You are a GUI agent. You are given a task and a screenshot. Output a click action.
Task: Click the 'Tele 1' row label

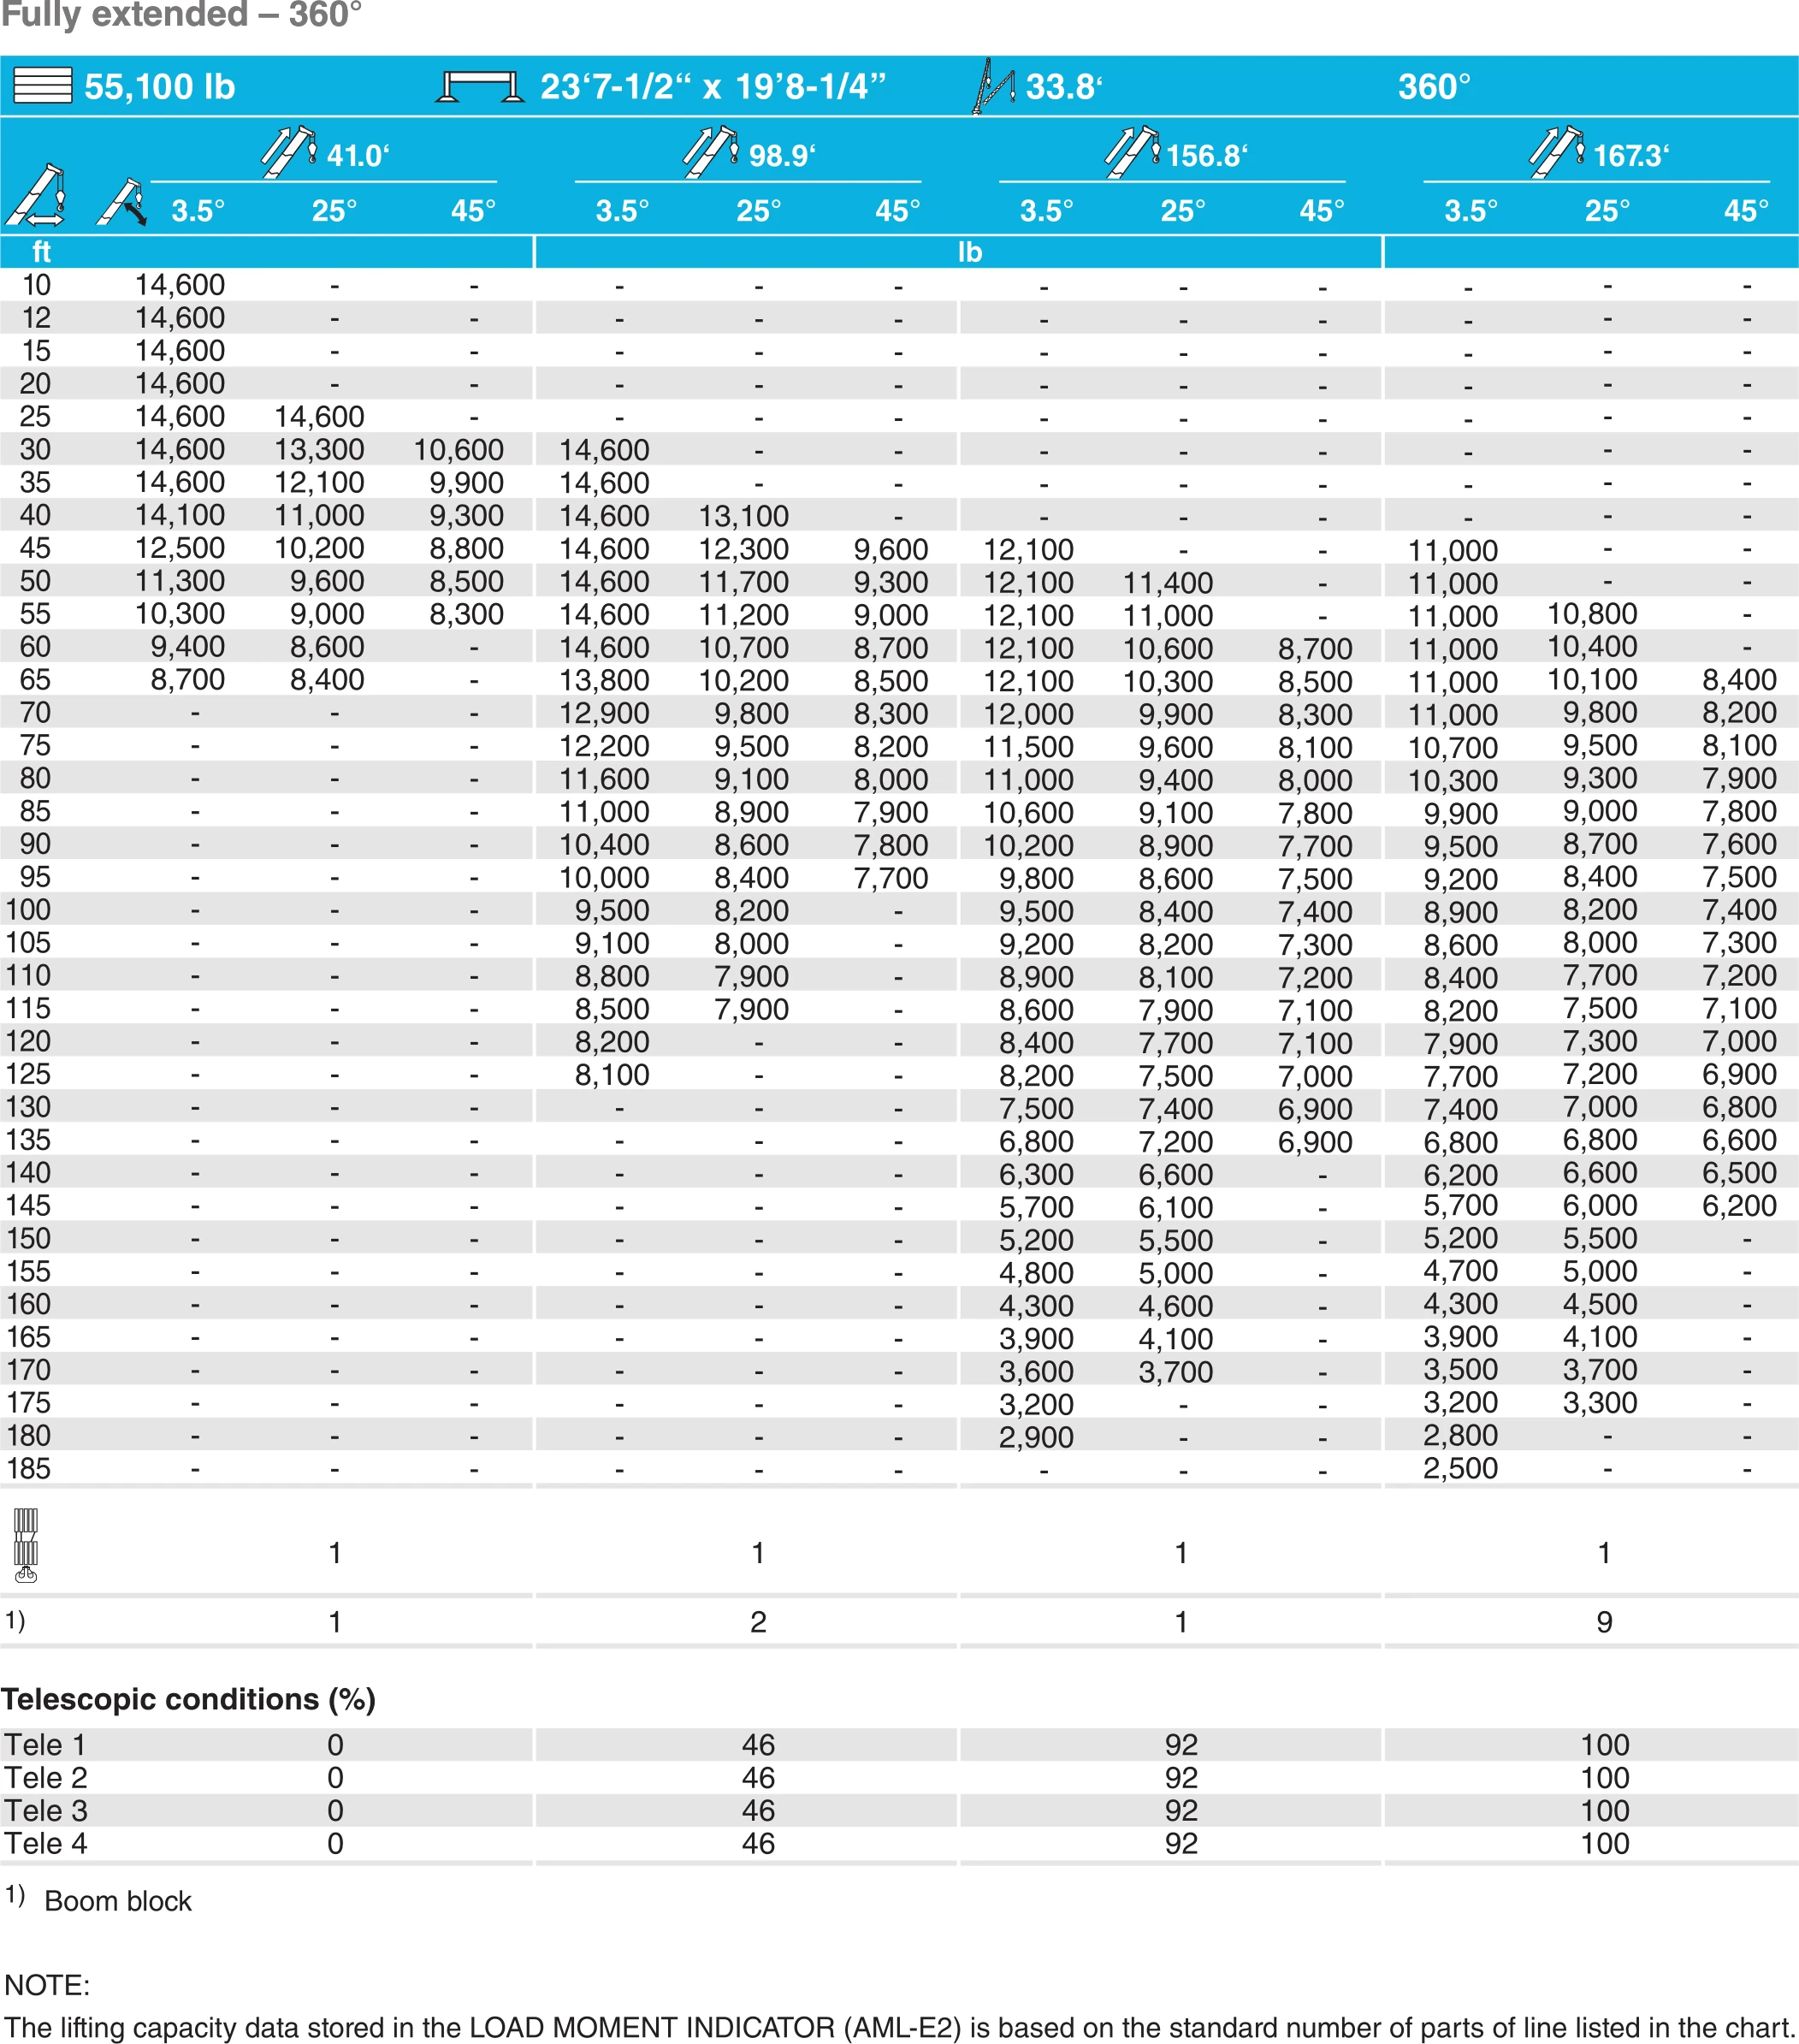pyautogui.click(x=45, y=1745)
